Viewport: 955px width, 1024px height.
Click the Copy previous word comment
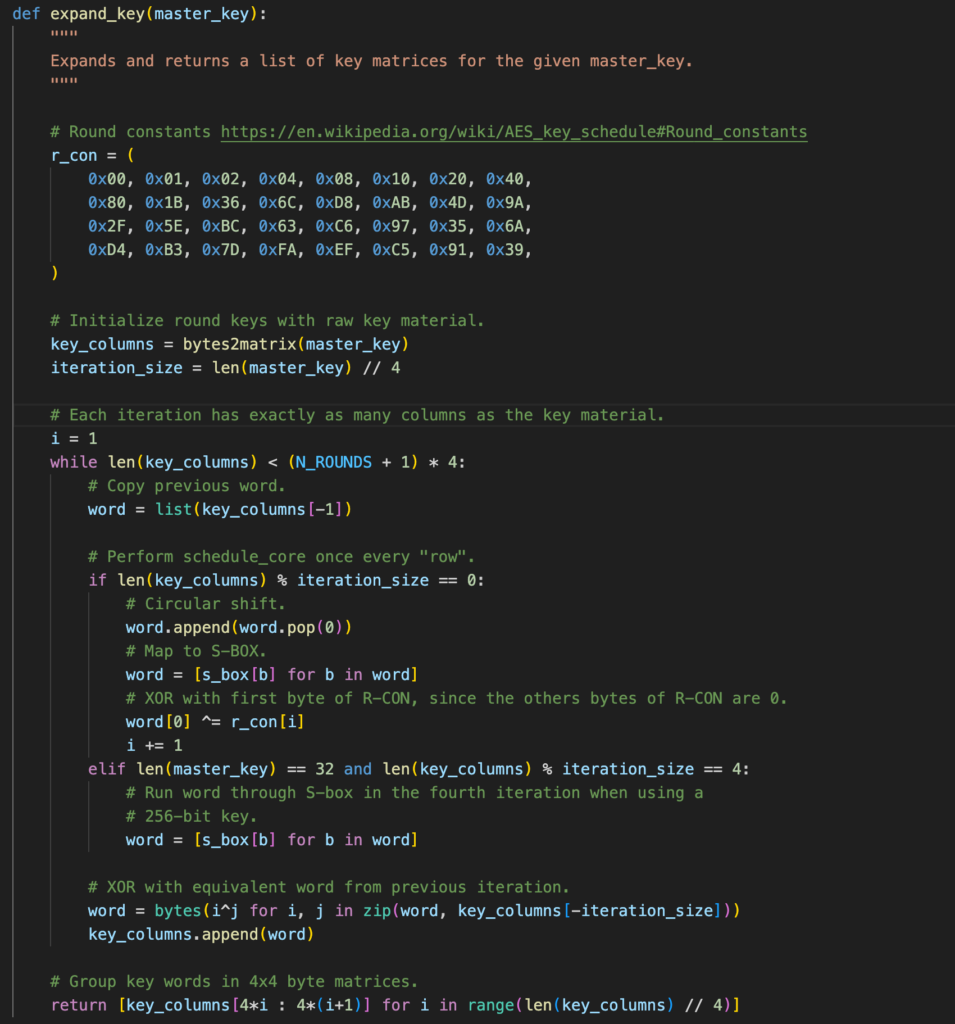pos(186,486)
